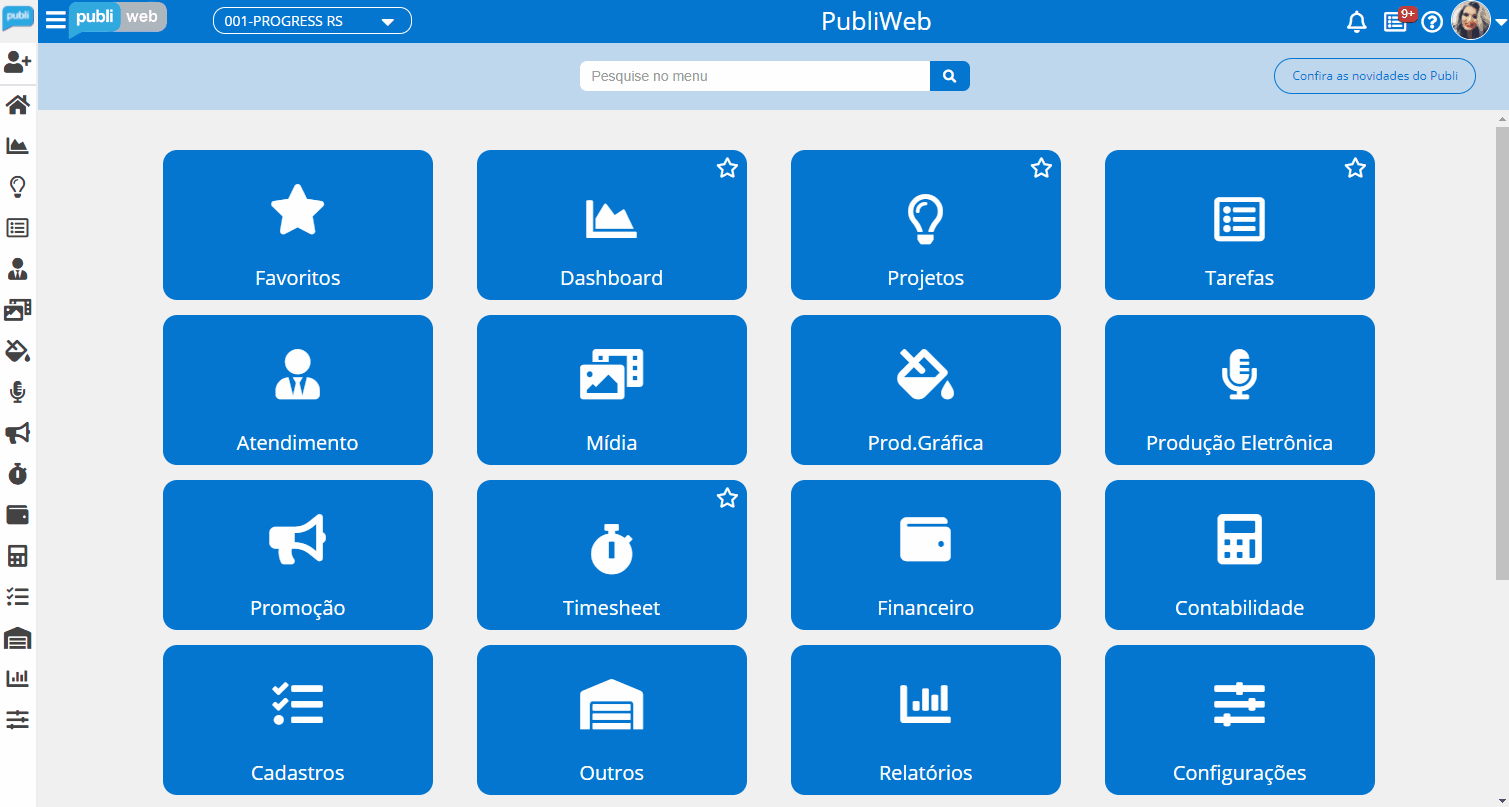Click the user avatar photo

pyautogui.click(x=1471, y=21)
